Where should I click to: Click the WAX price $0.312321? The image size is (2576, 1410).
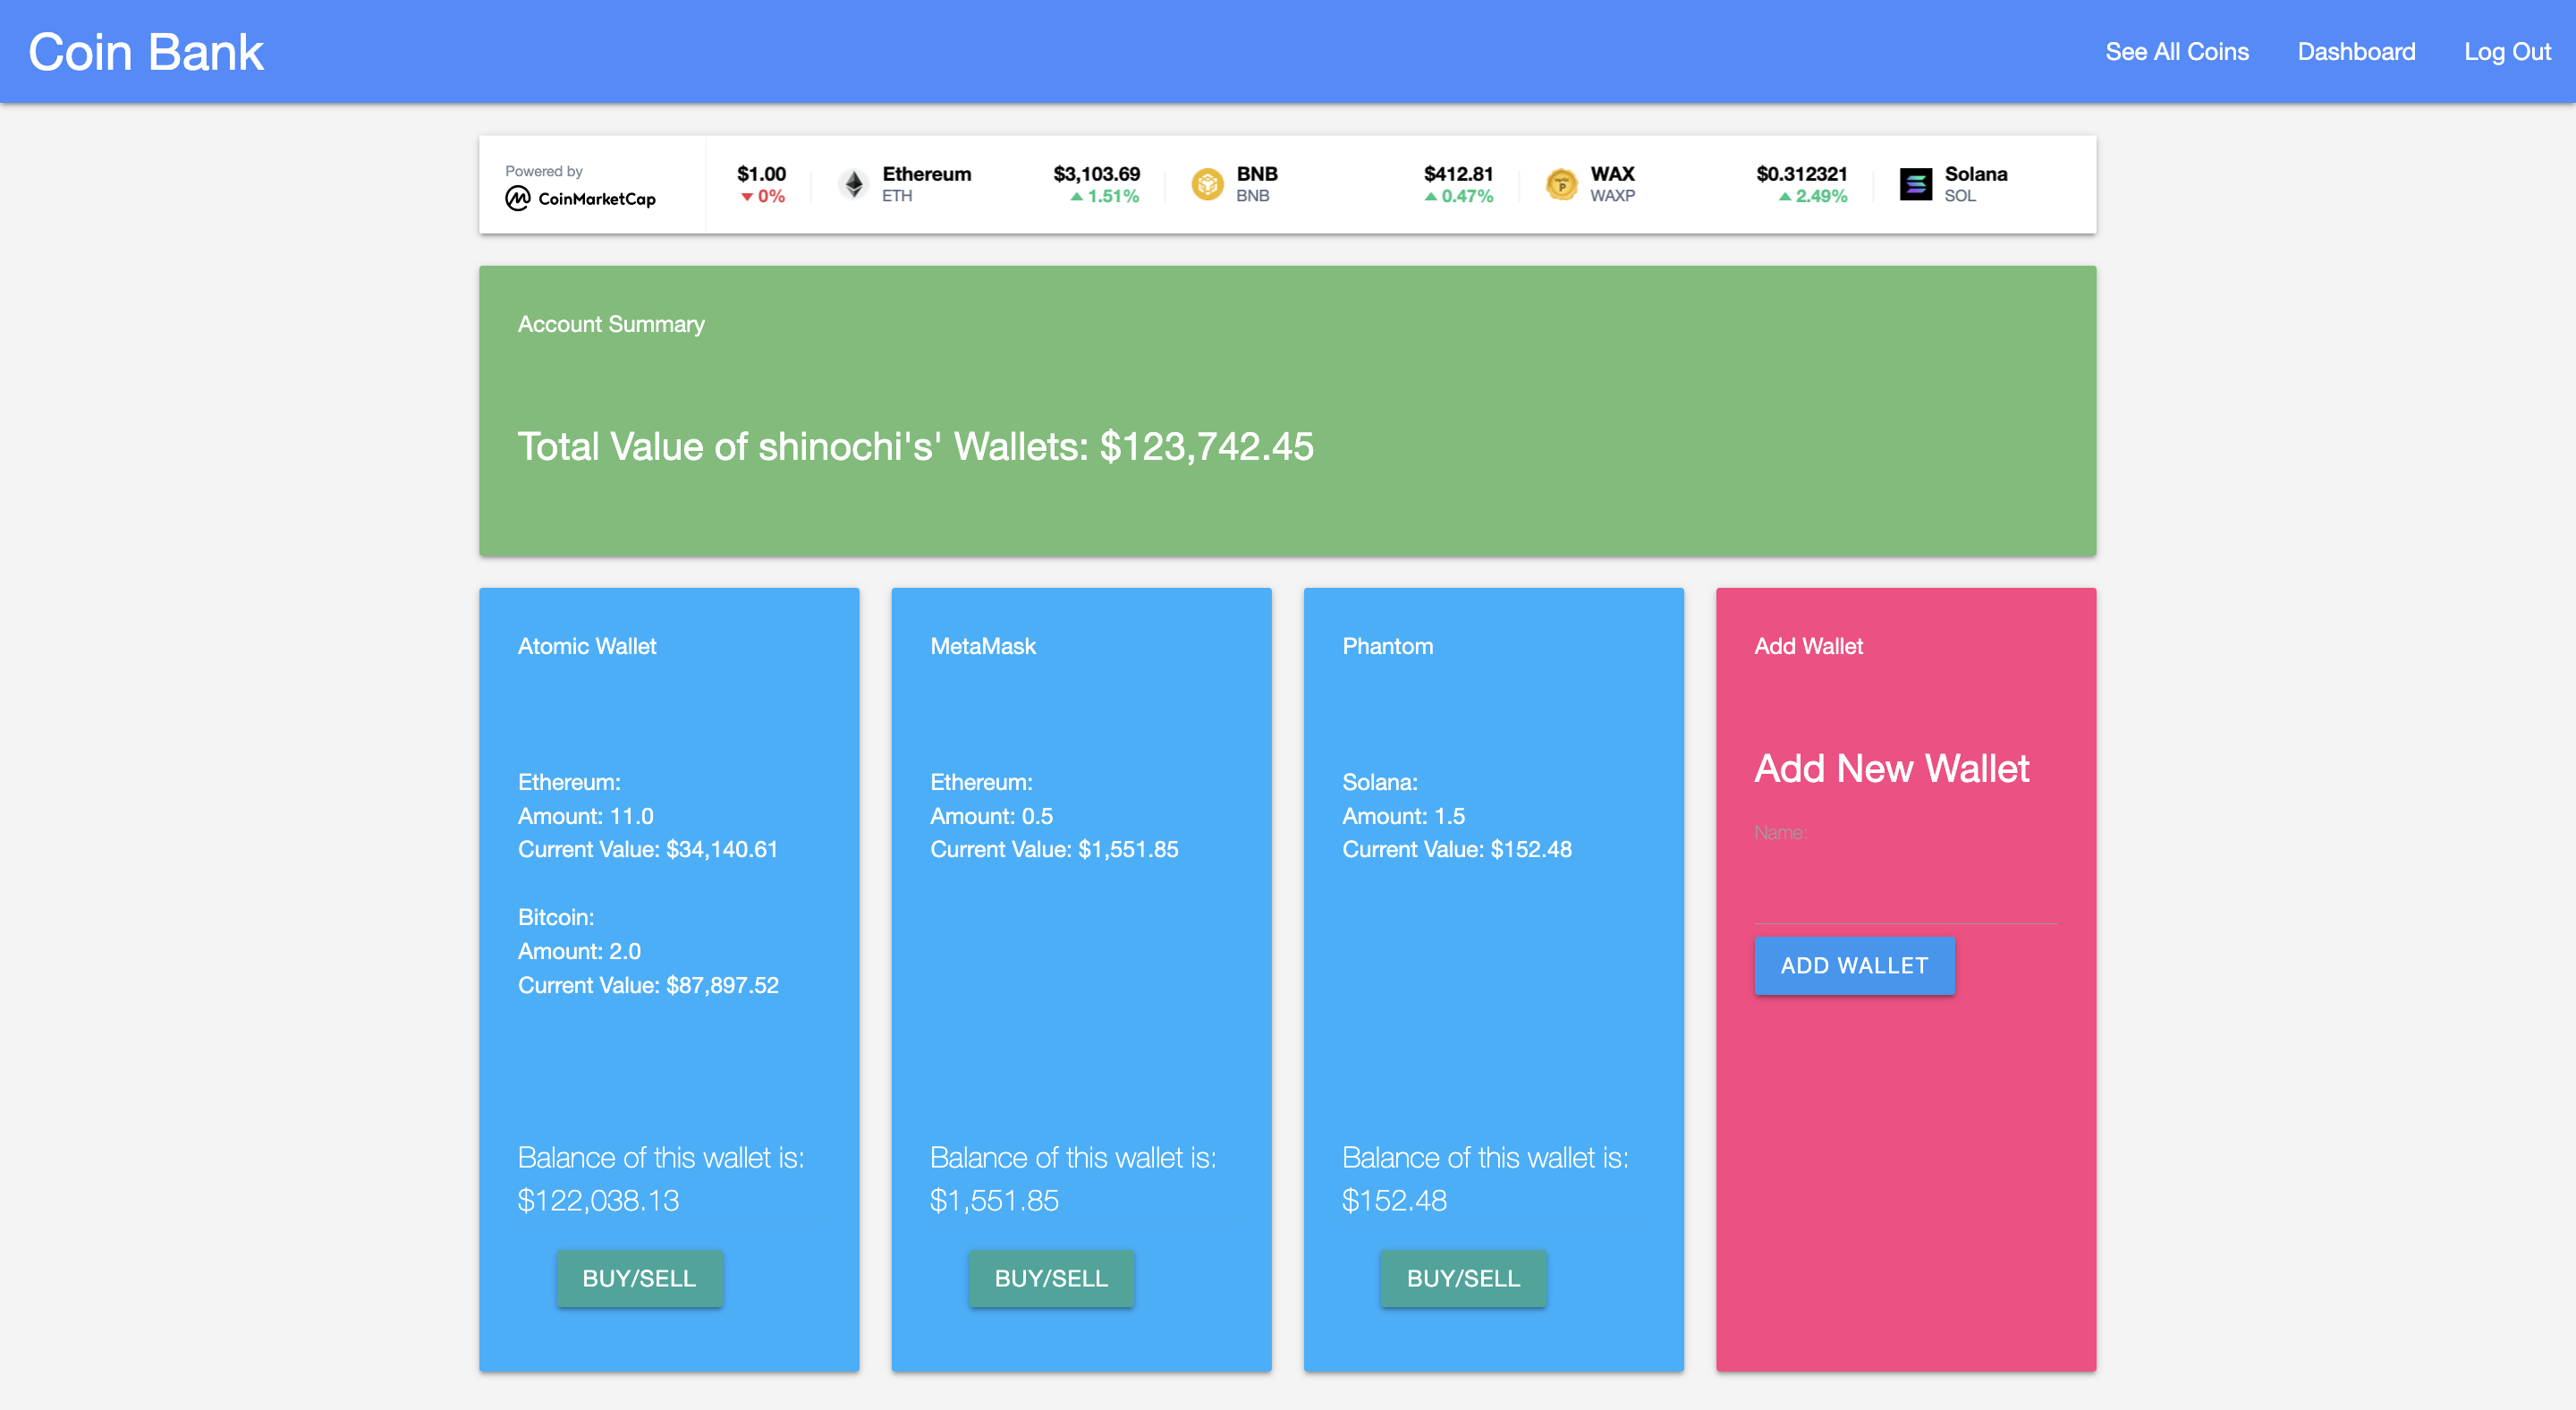click(x=1801, y=174)
